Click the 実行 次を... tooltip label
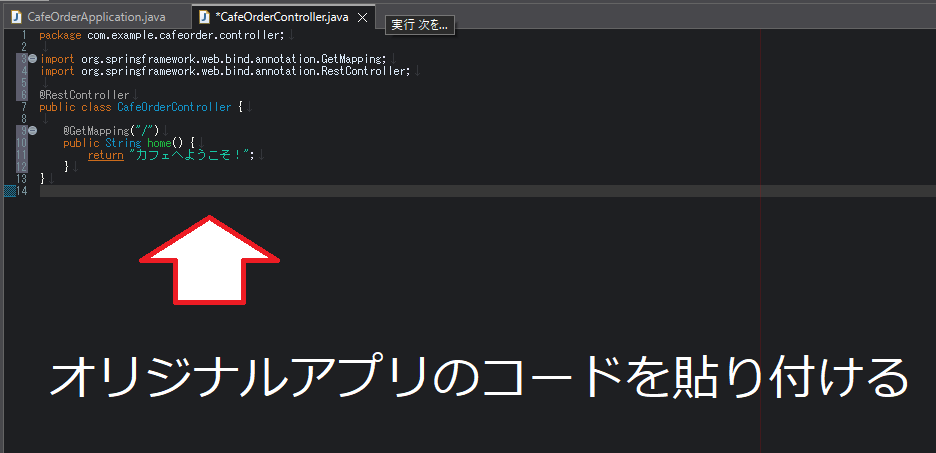Screen dimensions: 936x453 (x=420, y=24)
